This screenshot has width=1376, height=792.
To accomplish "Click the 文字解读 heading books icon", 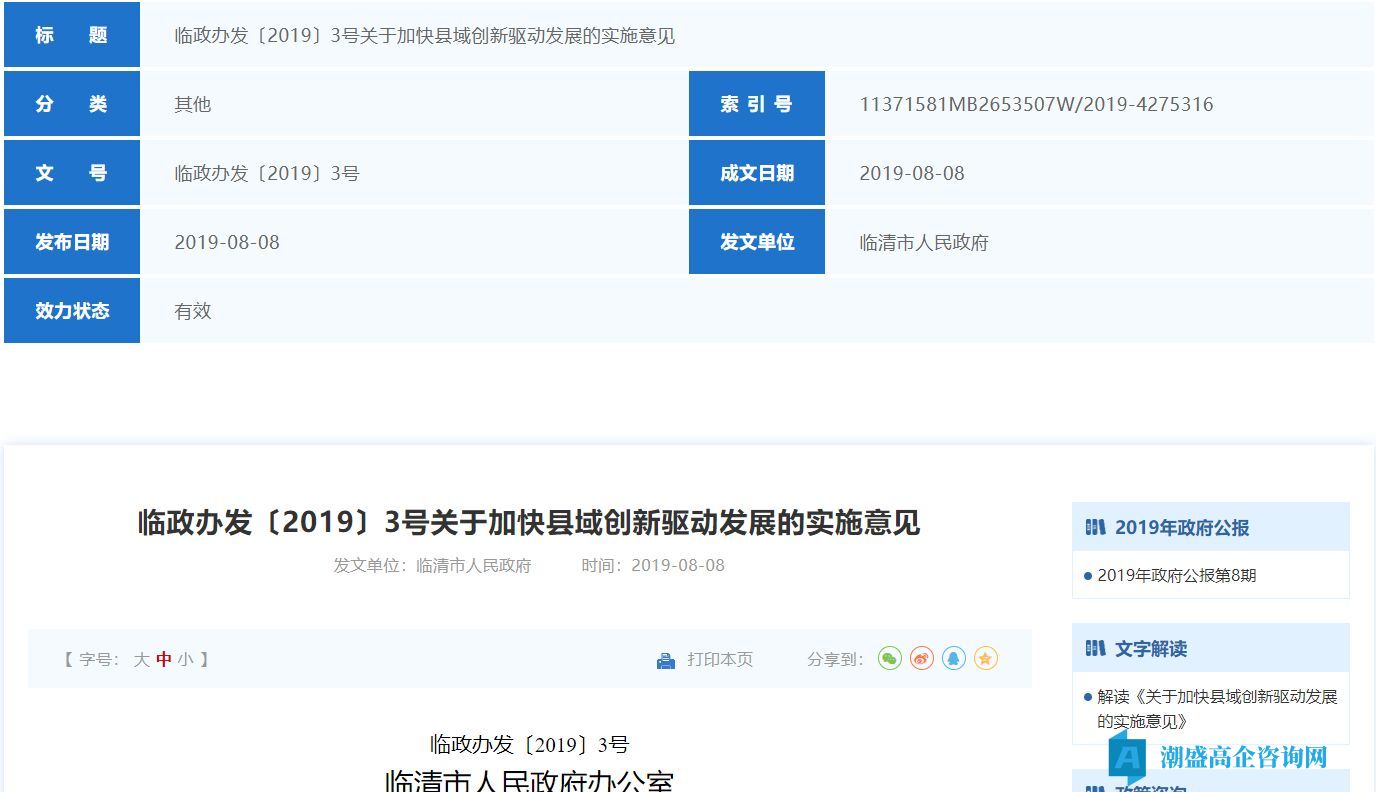I will coord(1095,648).
